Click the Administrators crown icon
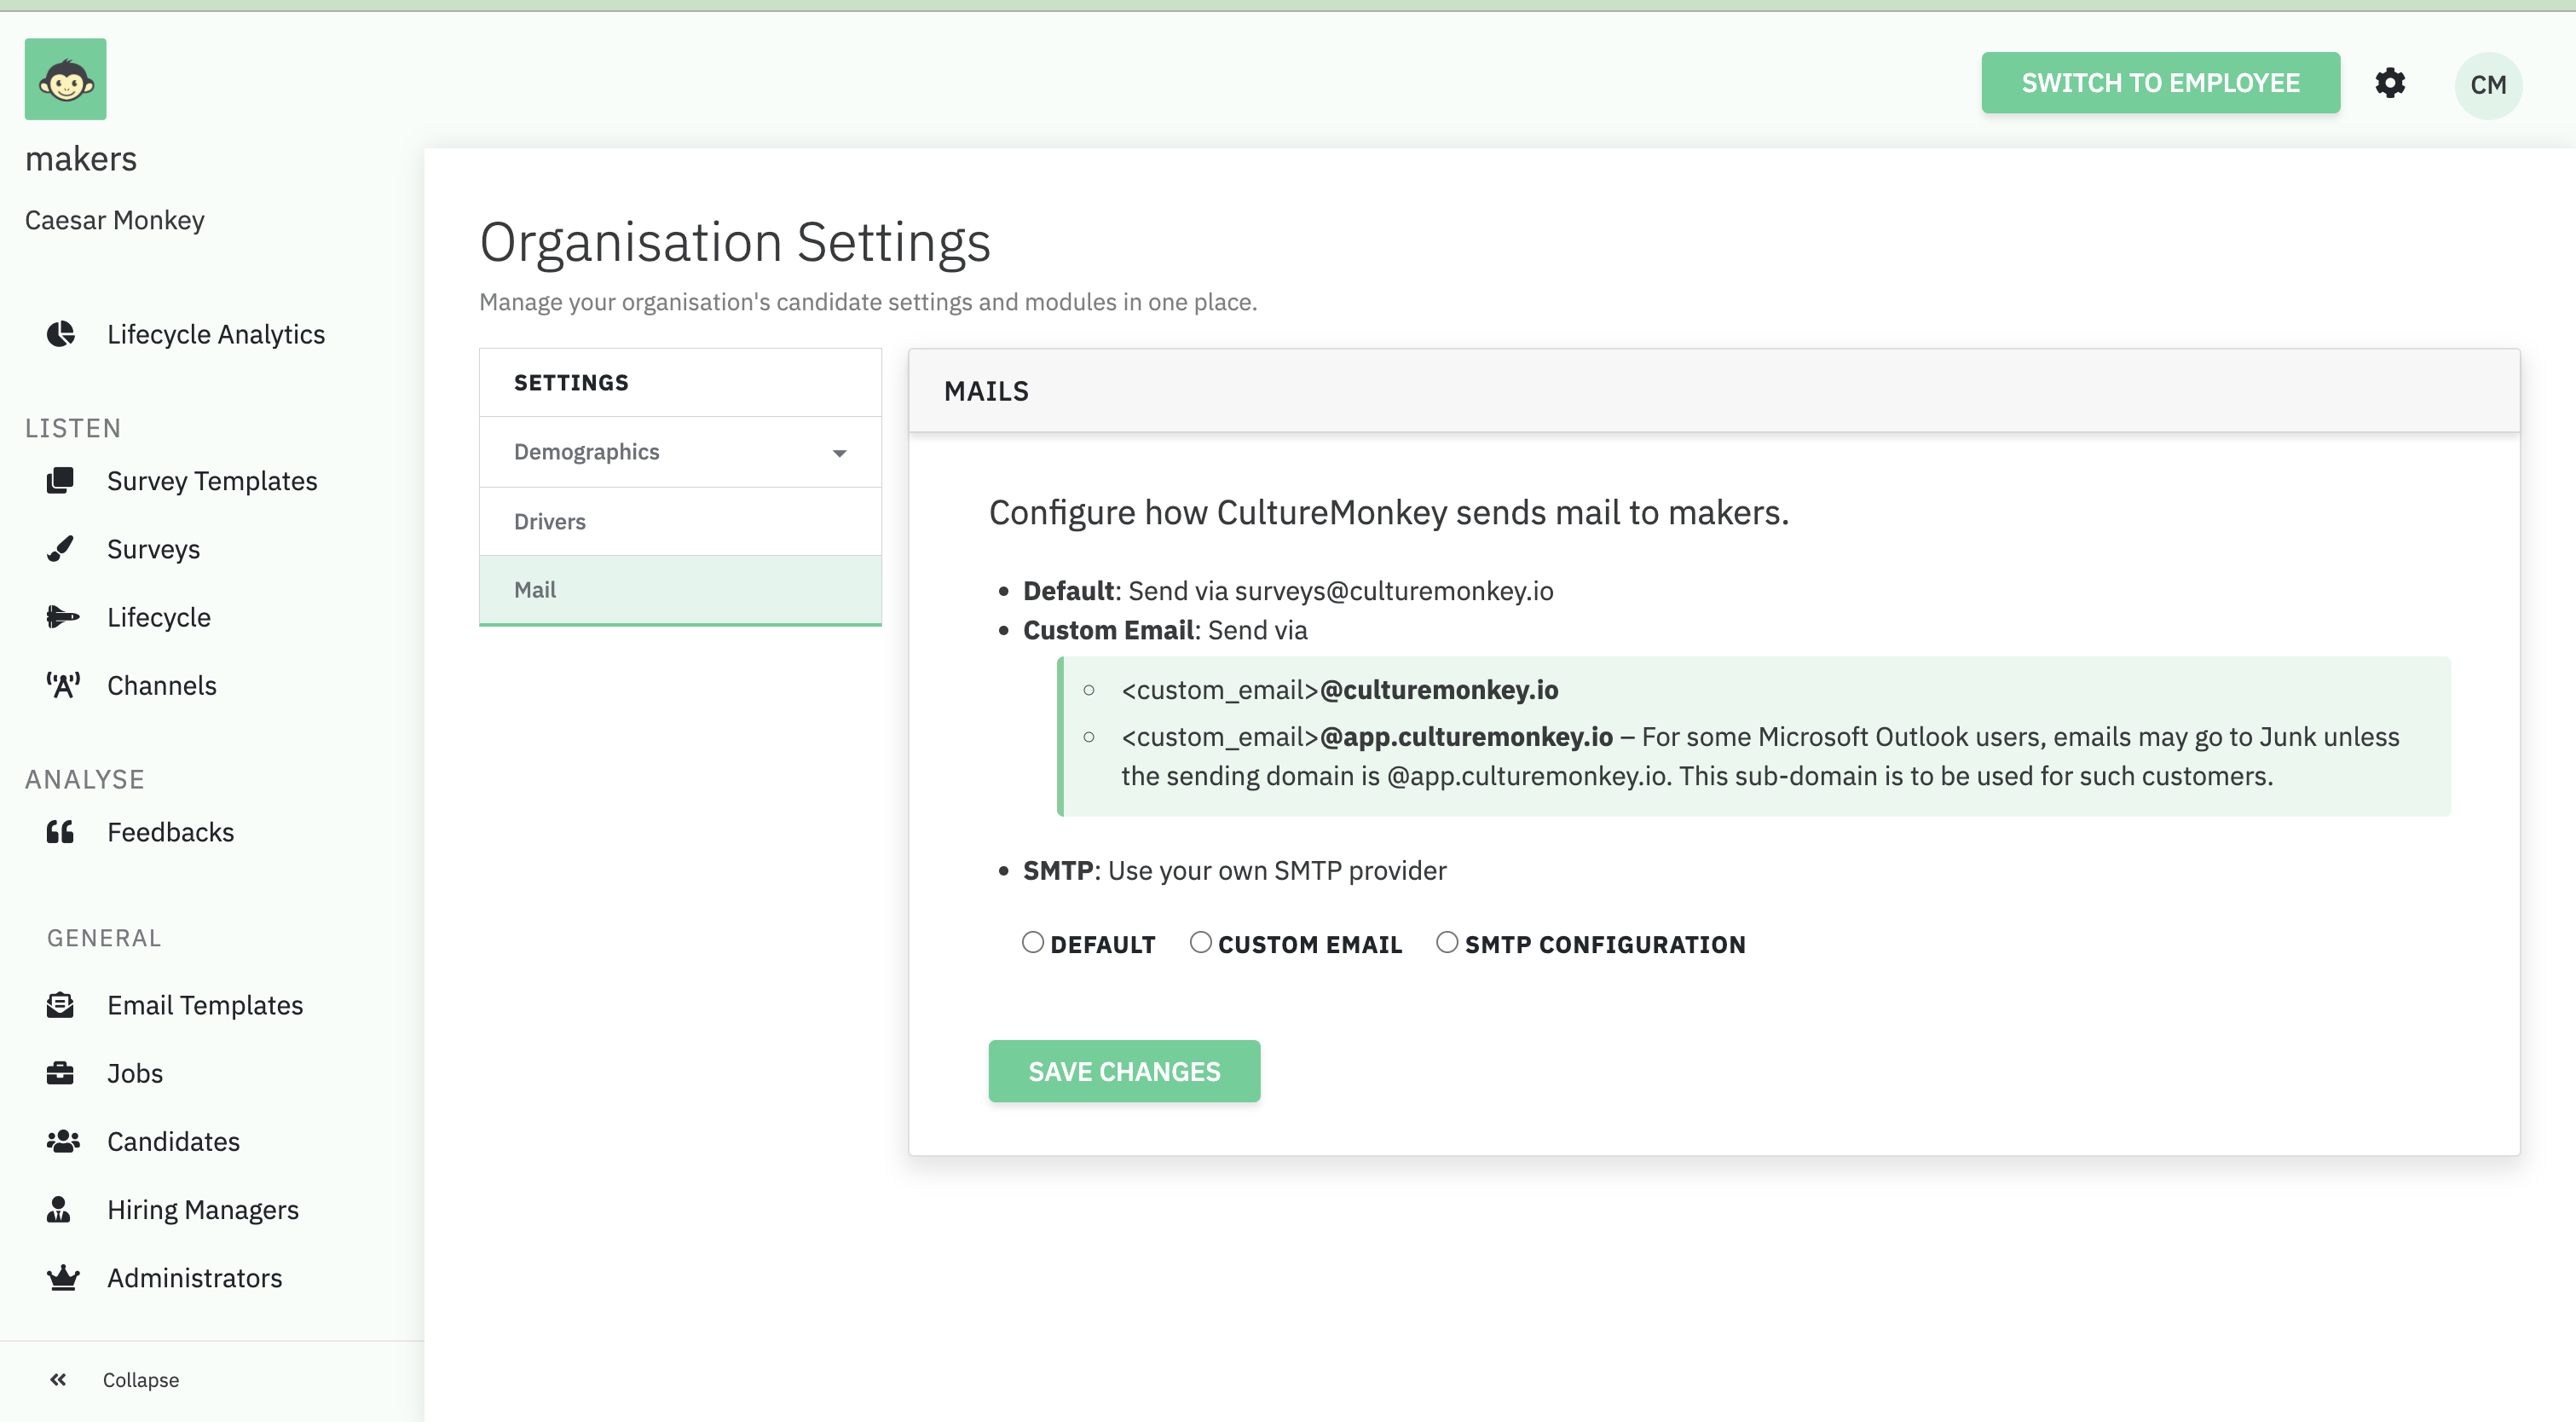 (x=63, y=1277)
